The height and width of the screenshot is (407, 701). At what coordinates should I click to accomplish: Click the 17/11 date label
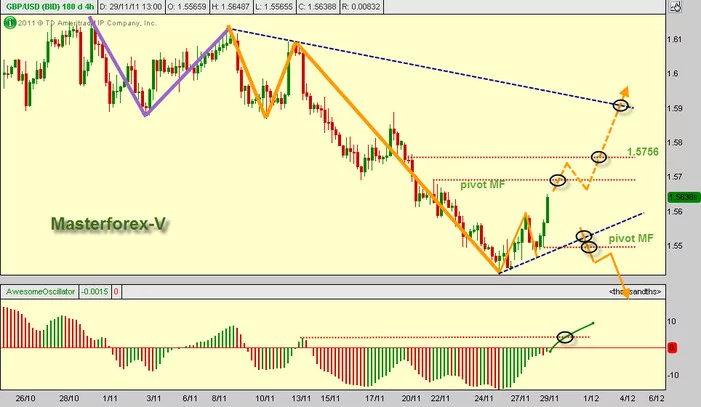tap(375, 398)
